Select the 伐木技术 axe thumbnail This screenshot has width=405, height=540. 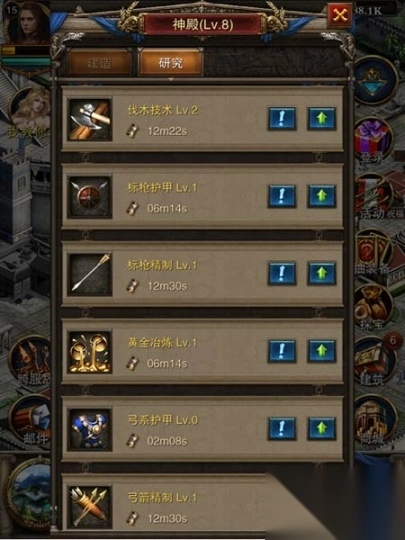coord(90,119)
